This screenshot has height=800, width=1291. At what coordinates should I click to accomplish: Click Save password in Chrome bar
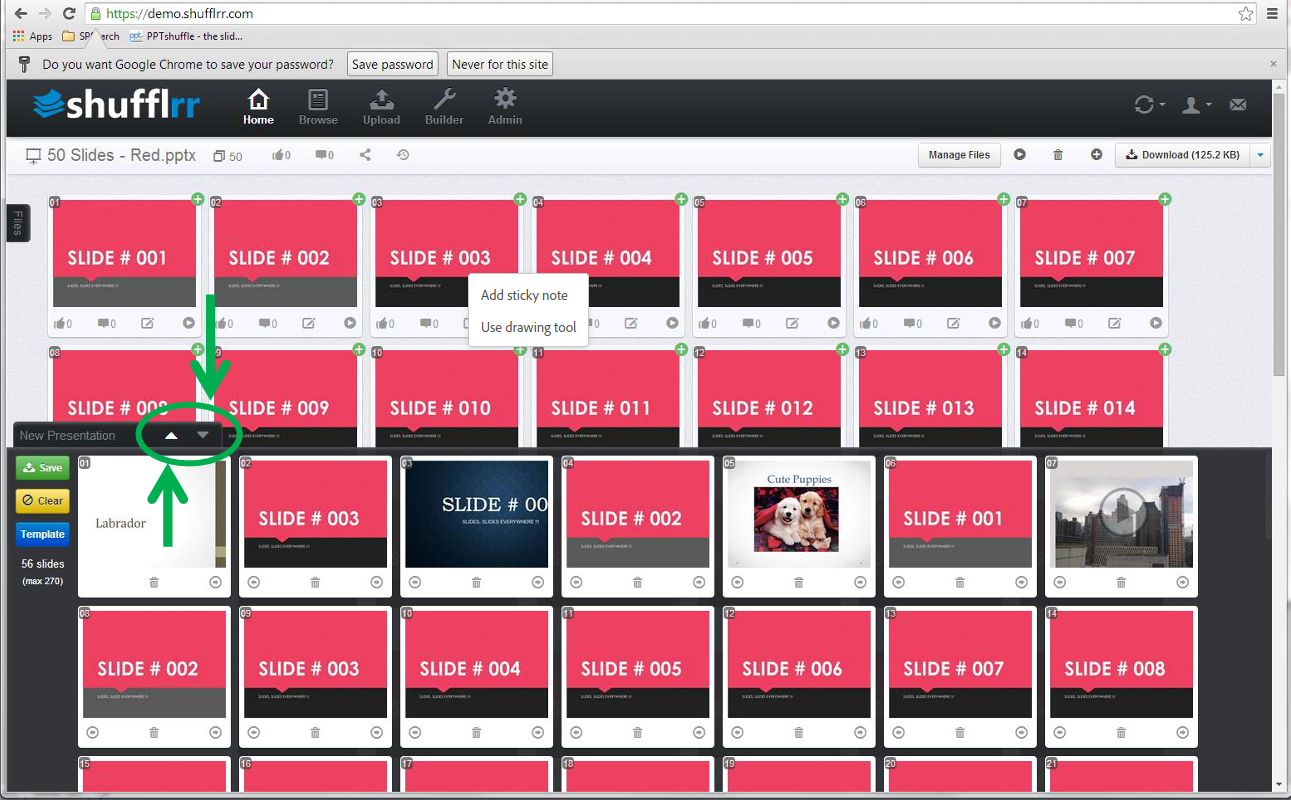point(393,64)
